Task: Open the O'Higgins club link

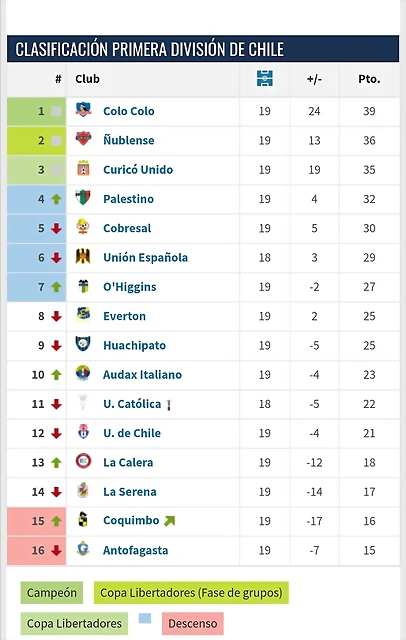Action: 129,287
